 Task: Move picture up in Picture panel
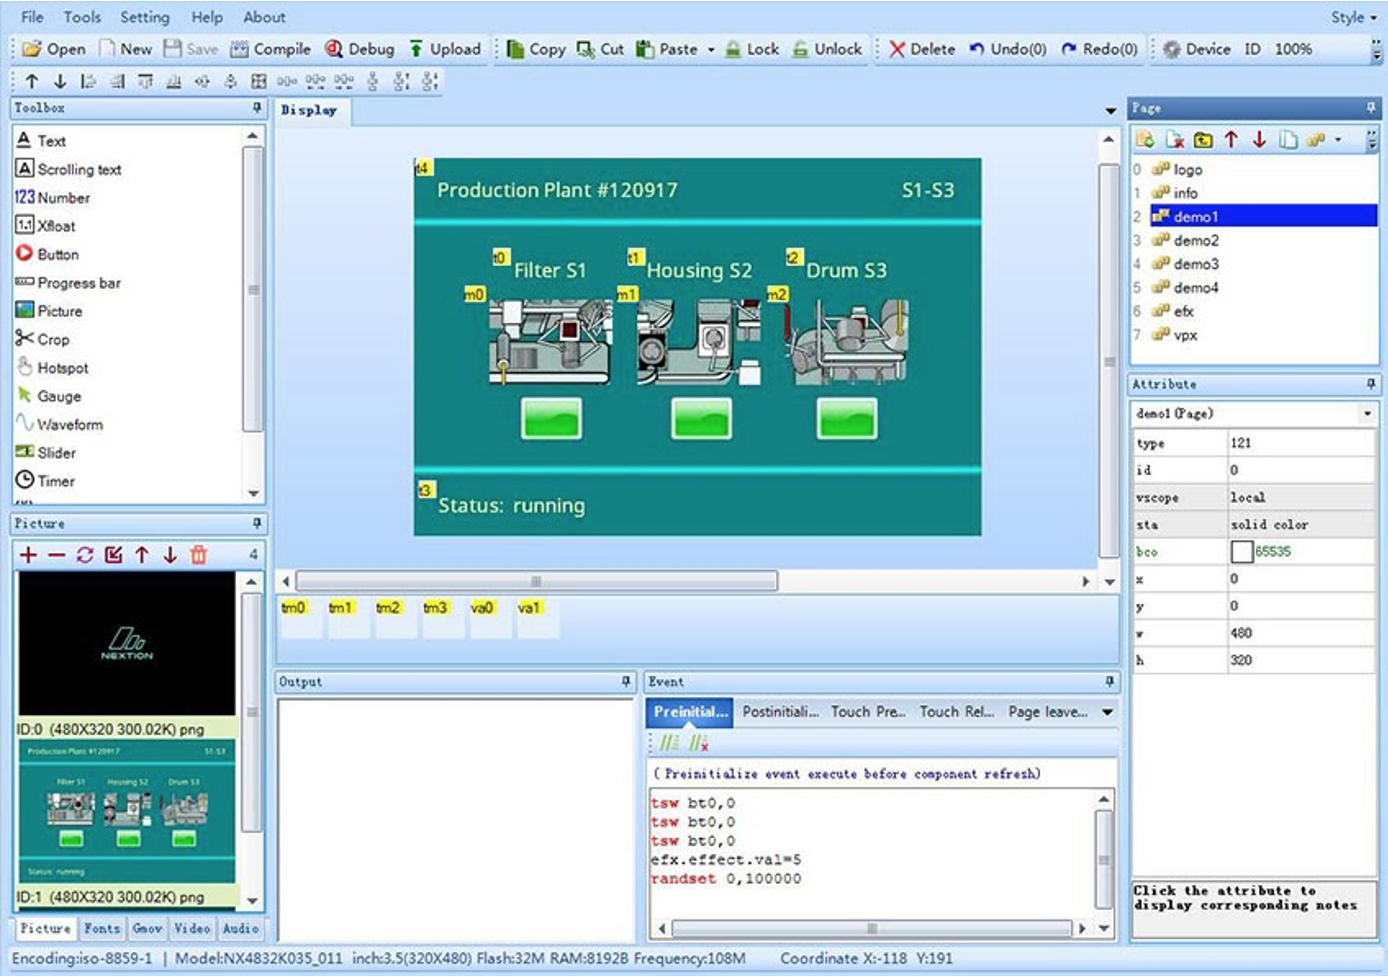click(x=142, y=555)
